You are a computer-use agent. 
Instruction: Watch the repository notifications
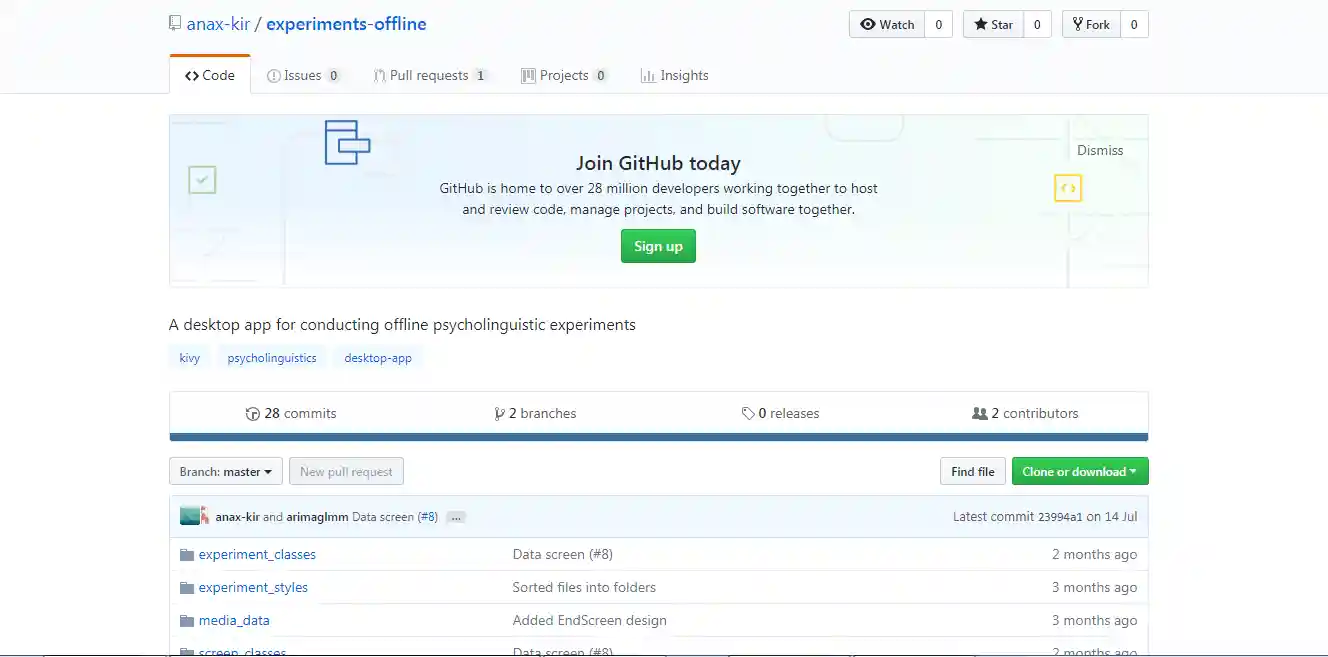(886, 24)
